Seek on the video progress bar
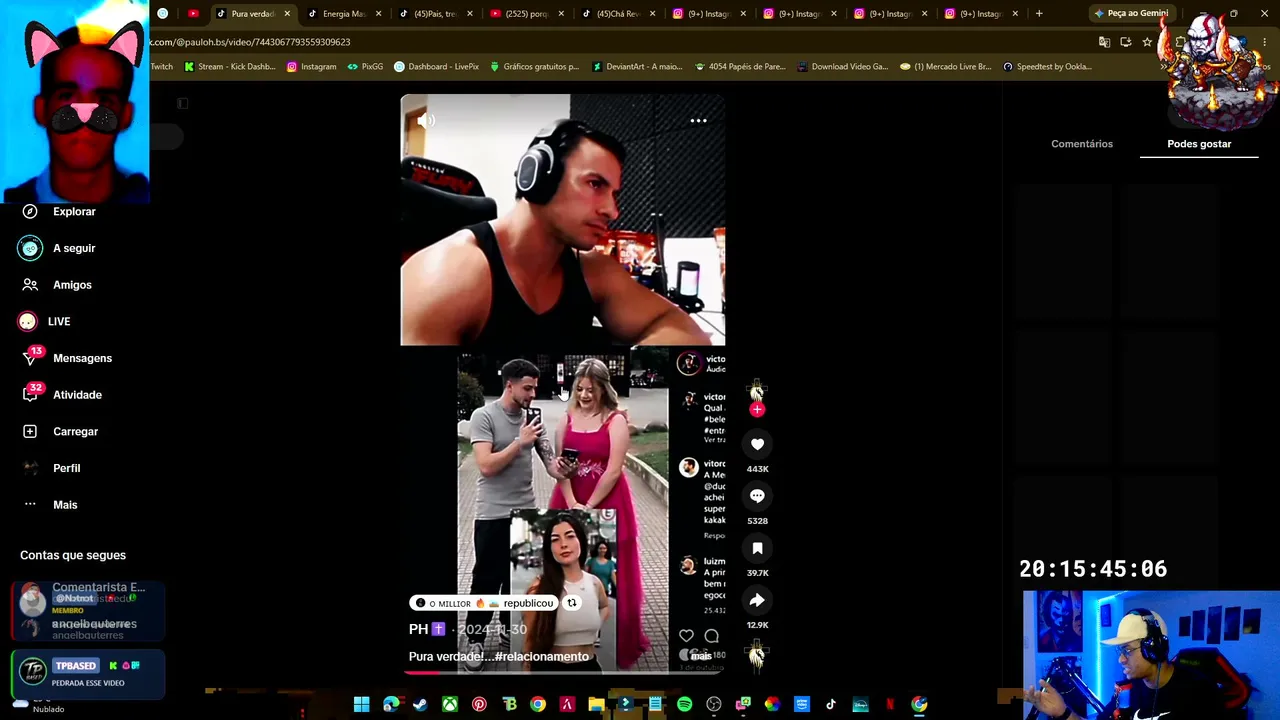The width and height of the screenshot is (1280, 720). [x=563, y=672]
